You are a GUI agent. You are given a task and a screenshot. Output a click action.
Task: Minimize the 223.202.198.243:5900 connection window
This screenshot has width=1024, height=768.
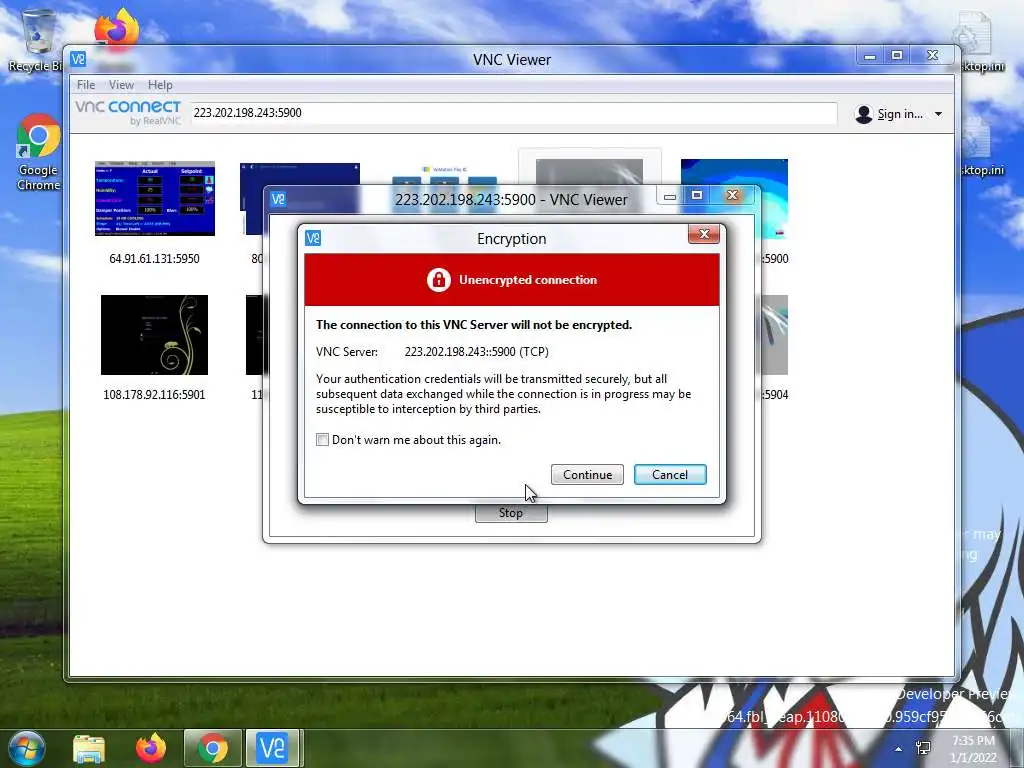coord(669,196)
